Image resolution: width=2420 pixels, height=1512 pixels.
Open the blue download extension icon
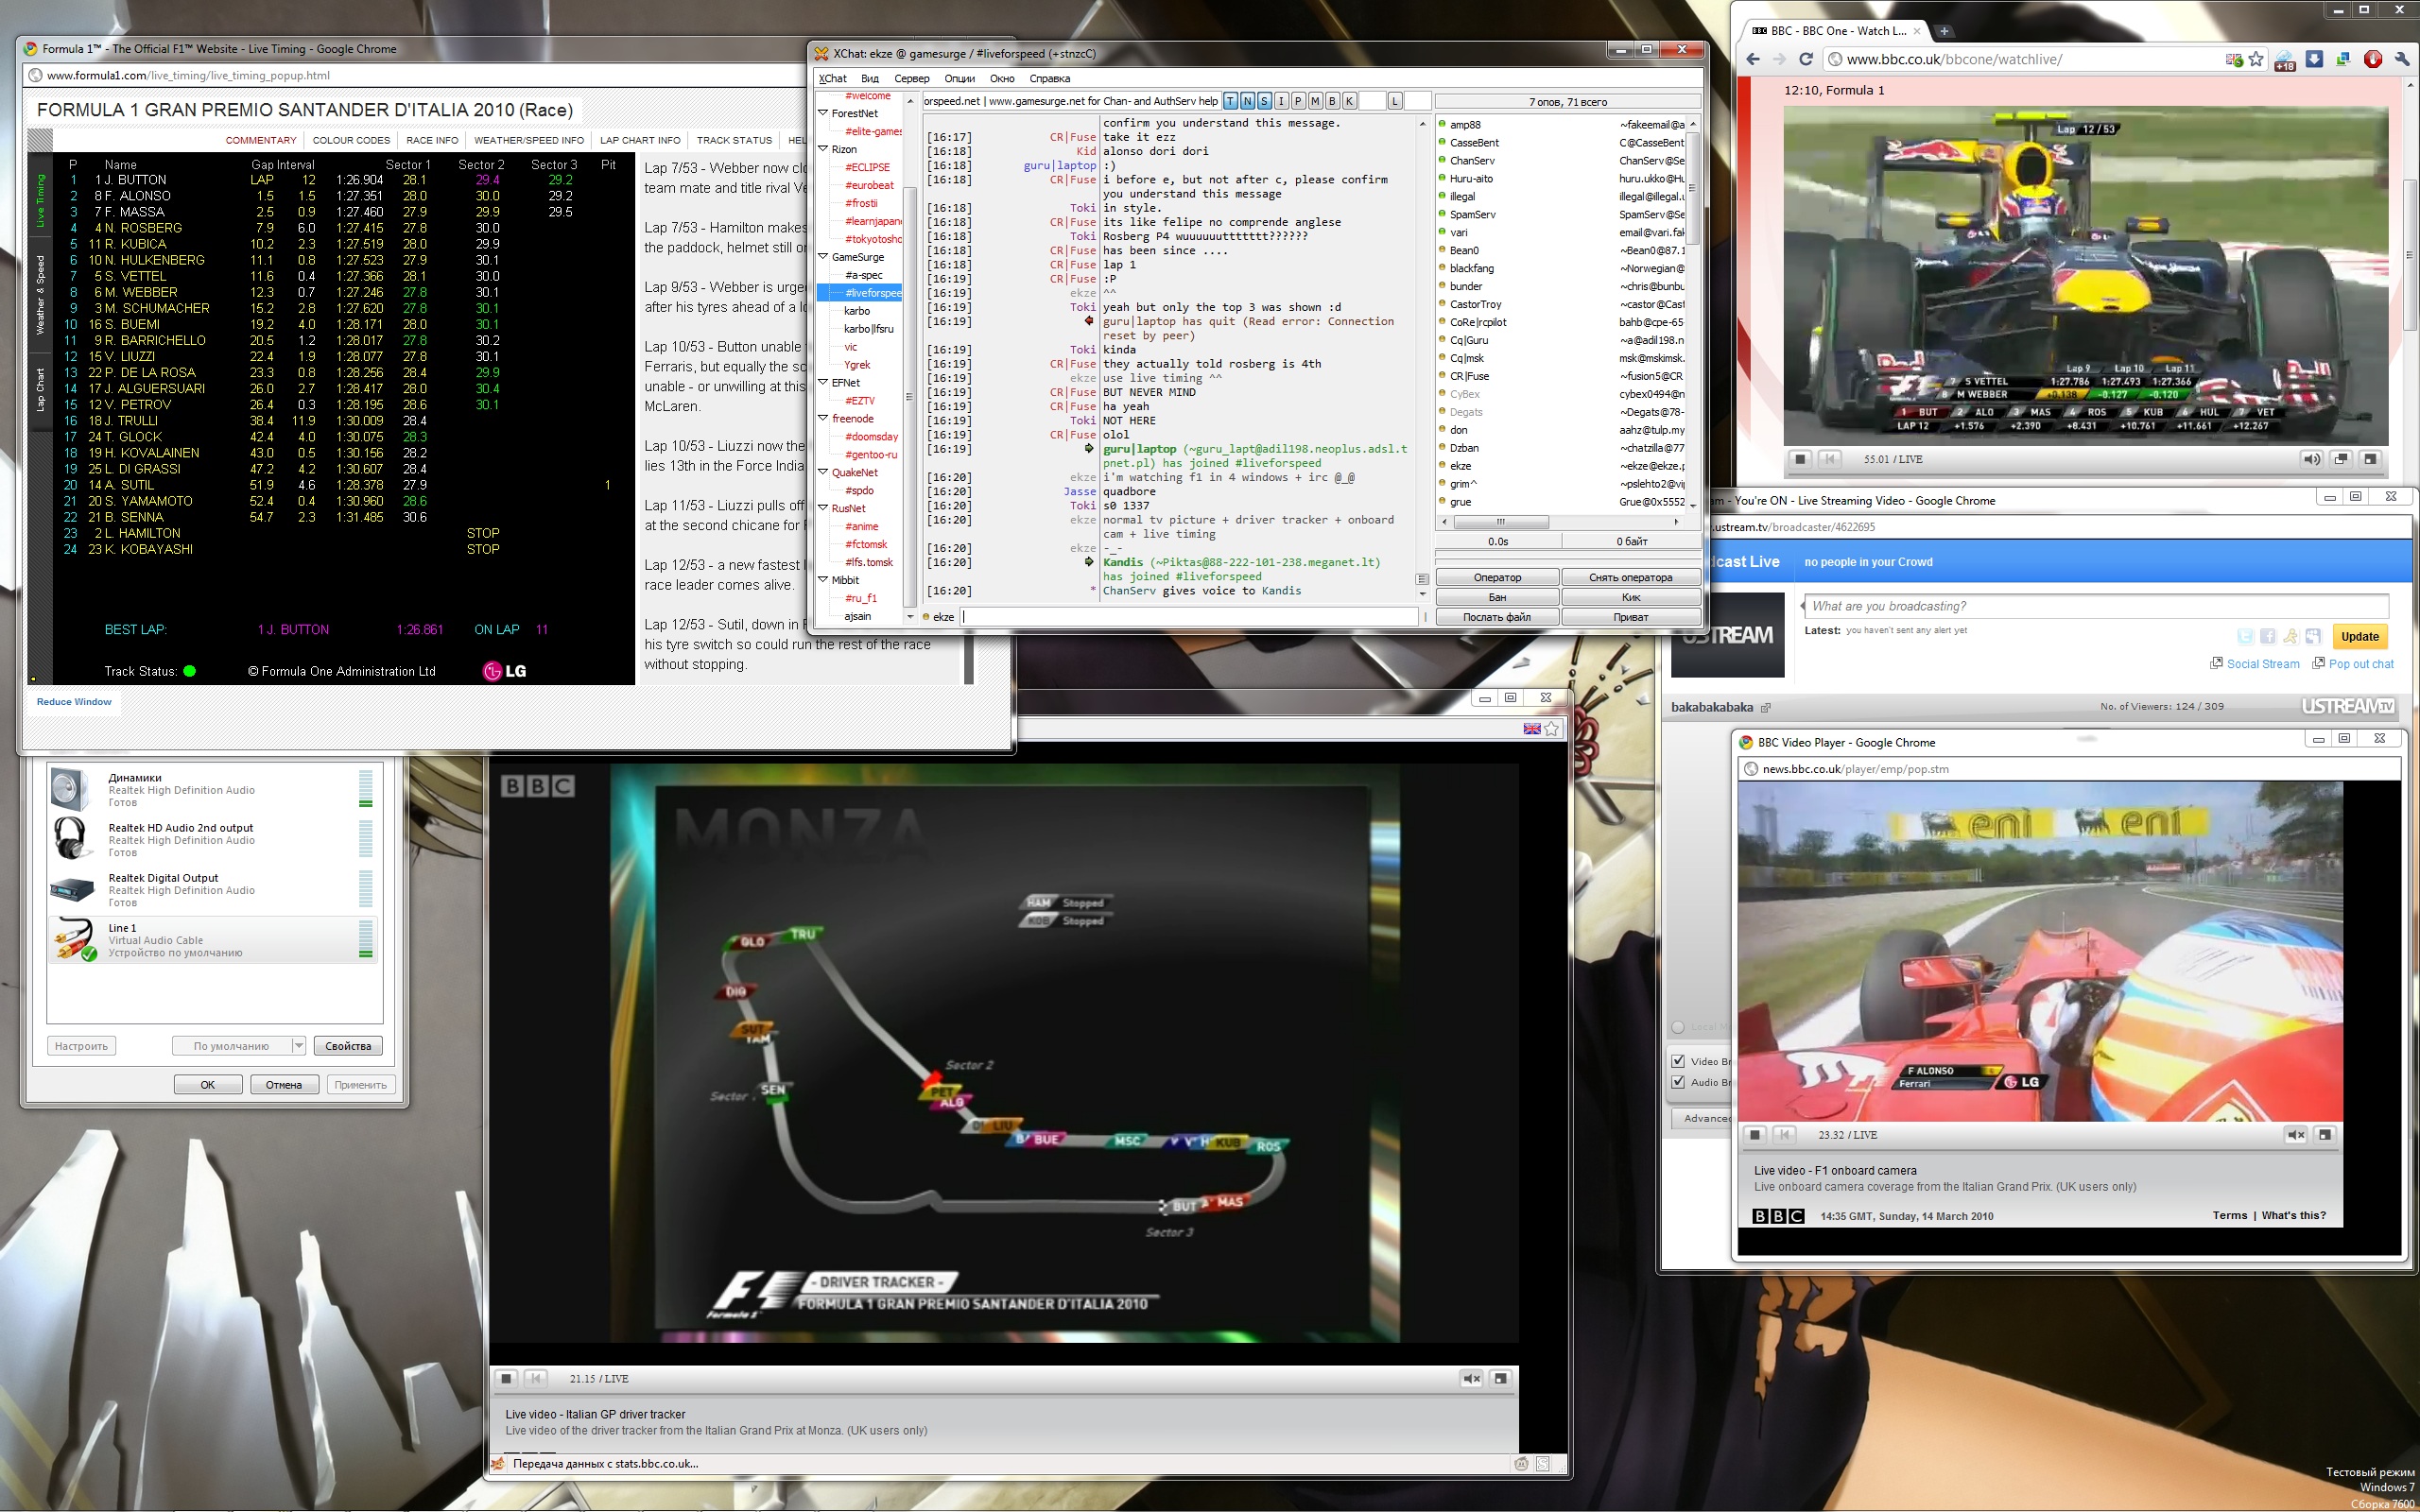2314,60
